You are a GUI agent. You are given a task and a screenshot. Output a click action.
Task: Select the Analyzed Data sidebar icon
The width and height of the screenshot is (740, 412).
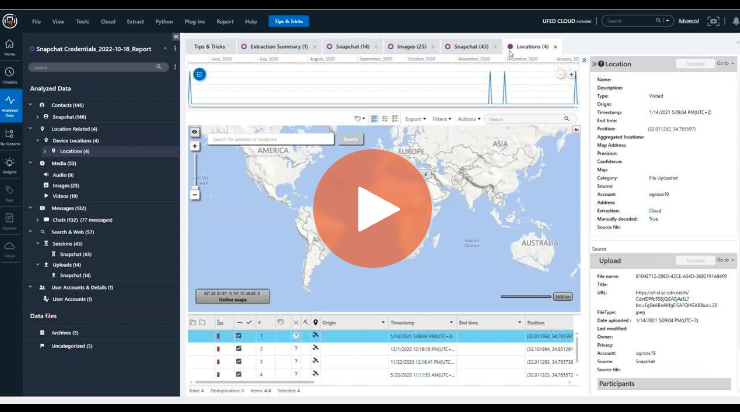click(10, 106)
